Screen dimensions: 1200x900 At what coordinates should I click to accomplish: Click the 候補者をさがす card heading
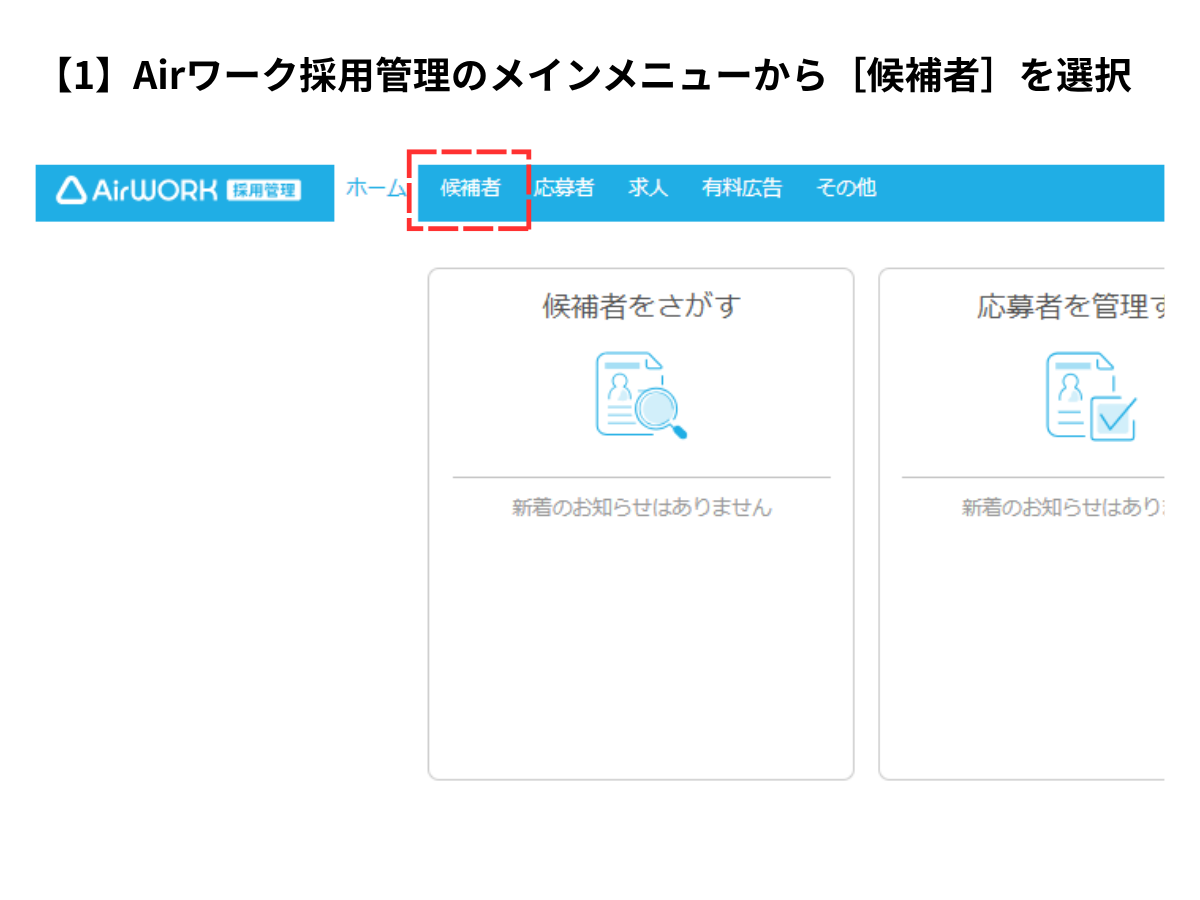[641, 306]
